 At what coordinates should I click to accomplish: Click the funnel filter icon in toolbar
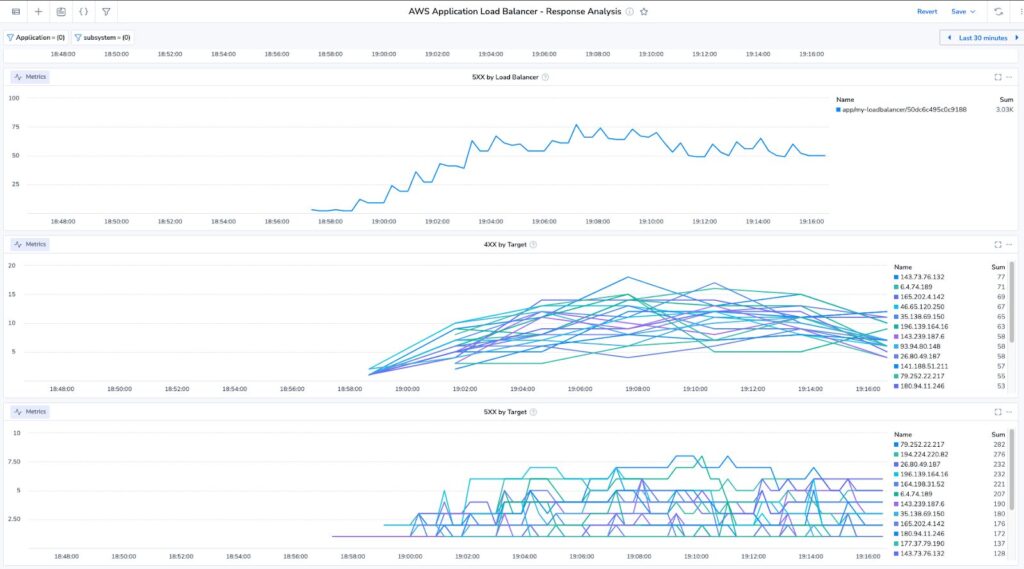[106, 12]
